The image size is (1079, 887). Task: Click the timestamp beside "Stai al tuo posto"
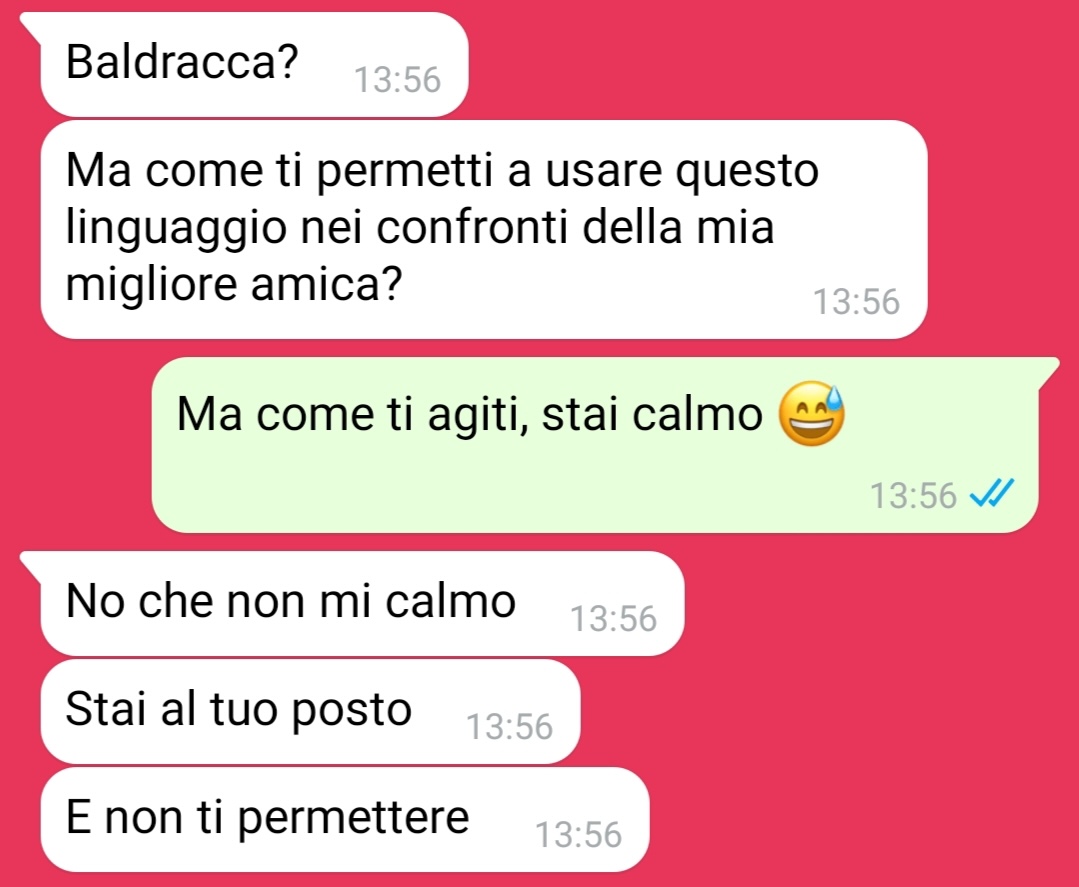click(509, 727)
